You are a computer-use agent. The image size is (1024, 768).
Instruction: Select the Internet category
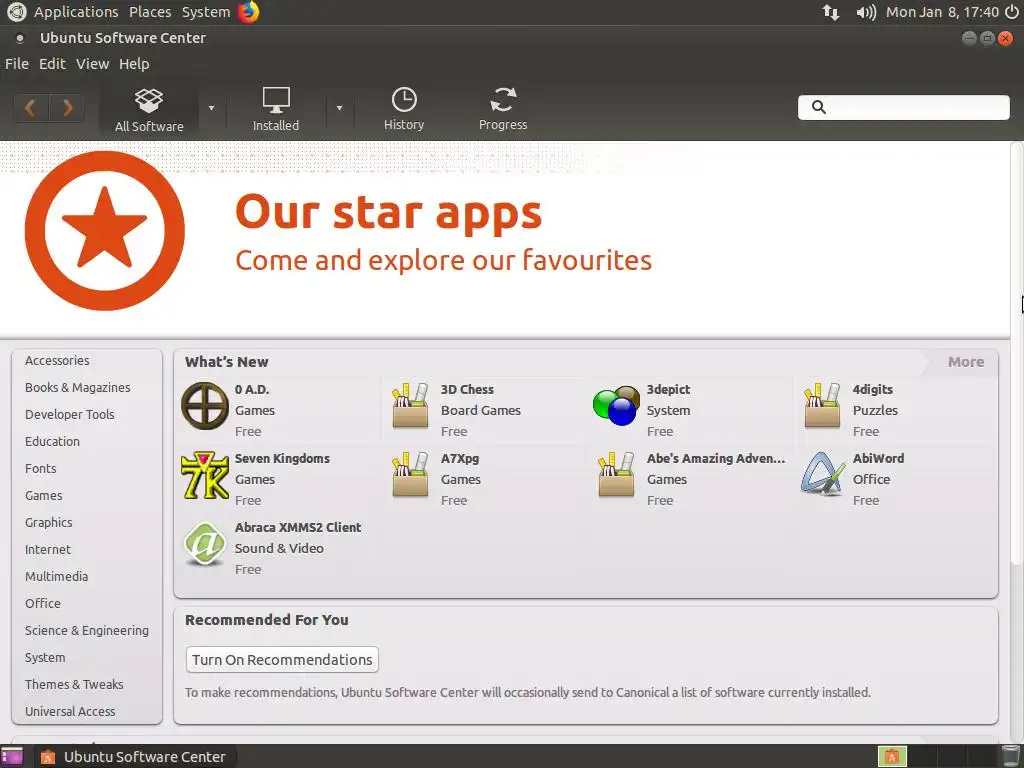48,549
